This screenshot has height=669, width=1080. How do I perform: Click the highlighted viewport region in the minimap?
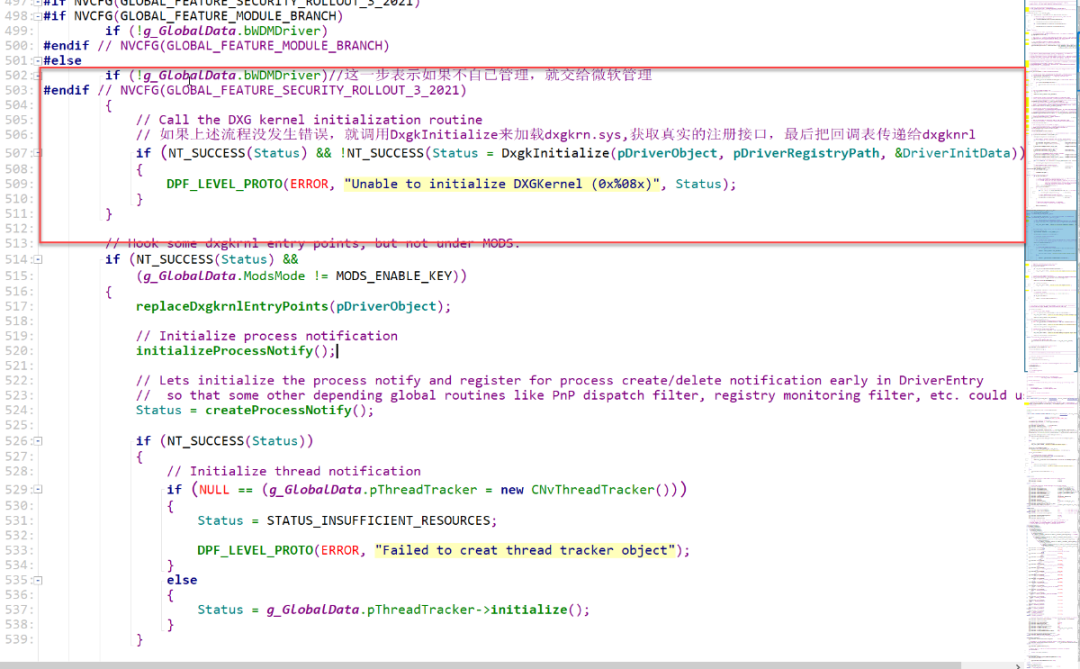click(1050, 235)
